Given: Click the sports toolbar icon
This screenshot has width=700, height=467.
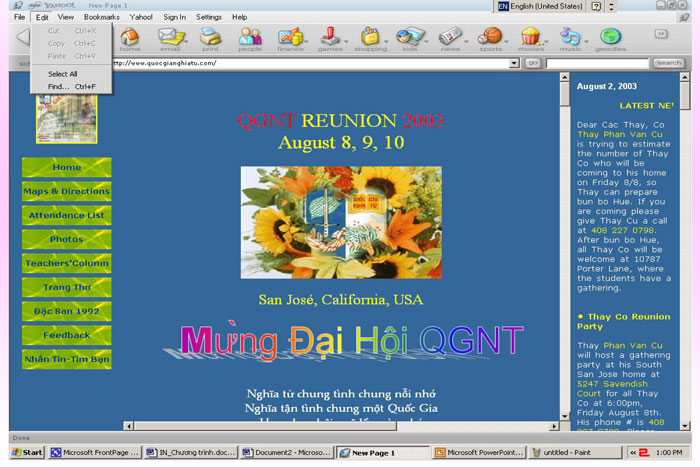Looking at the screenshot, I should coord(490,39).
